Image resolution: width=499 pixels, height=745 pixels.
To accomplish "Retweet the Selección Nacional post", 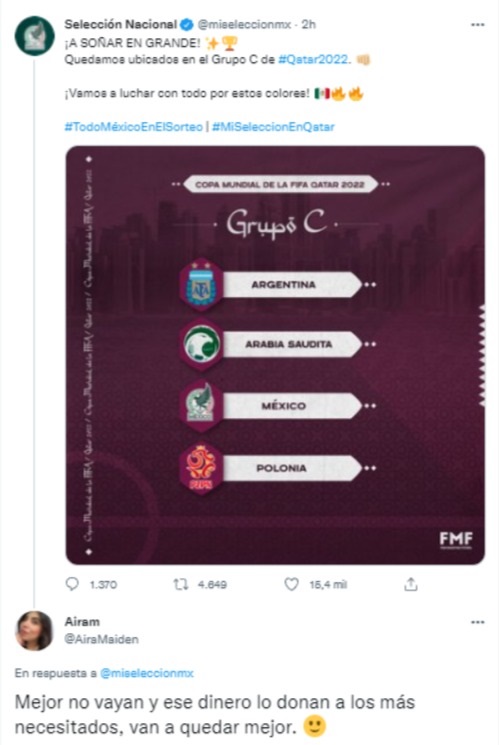I will [x=181, y=584].
